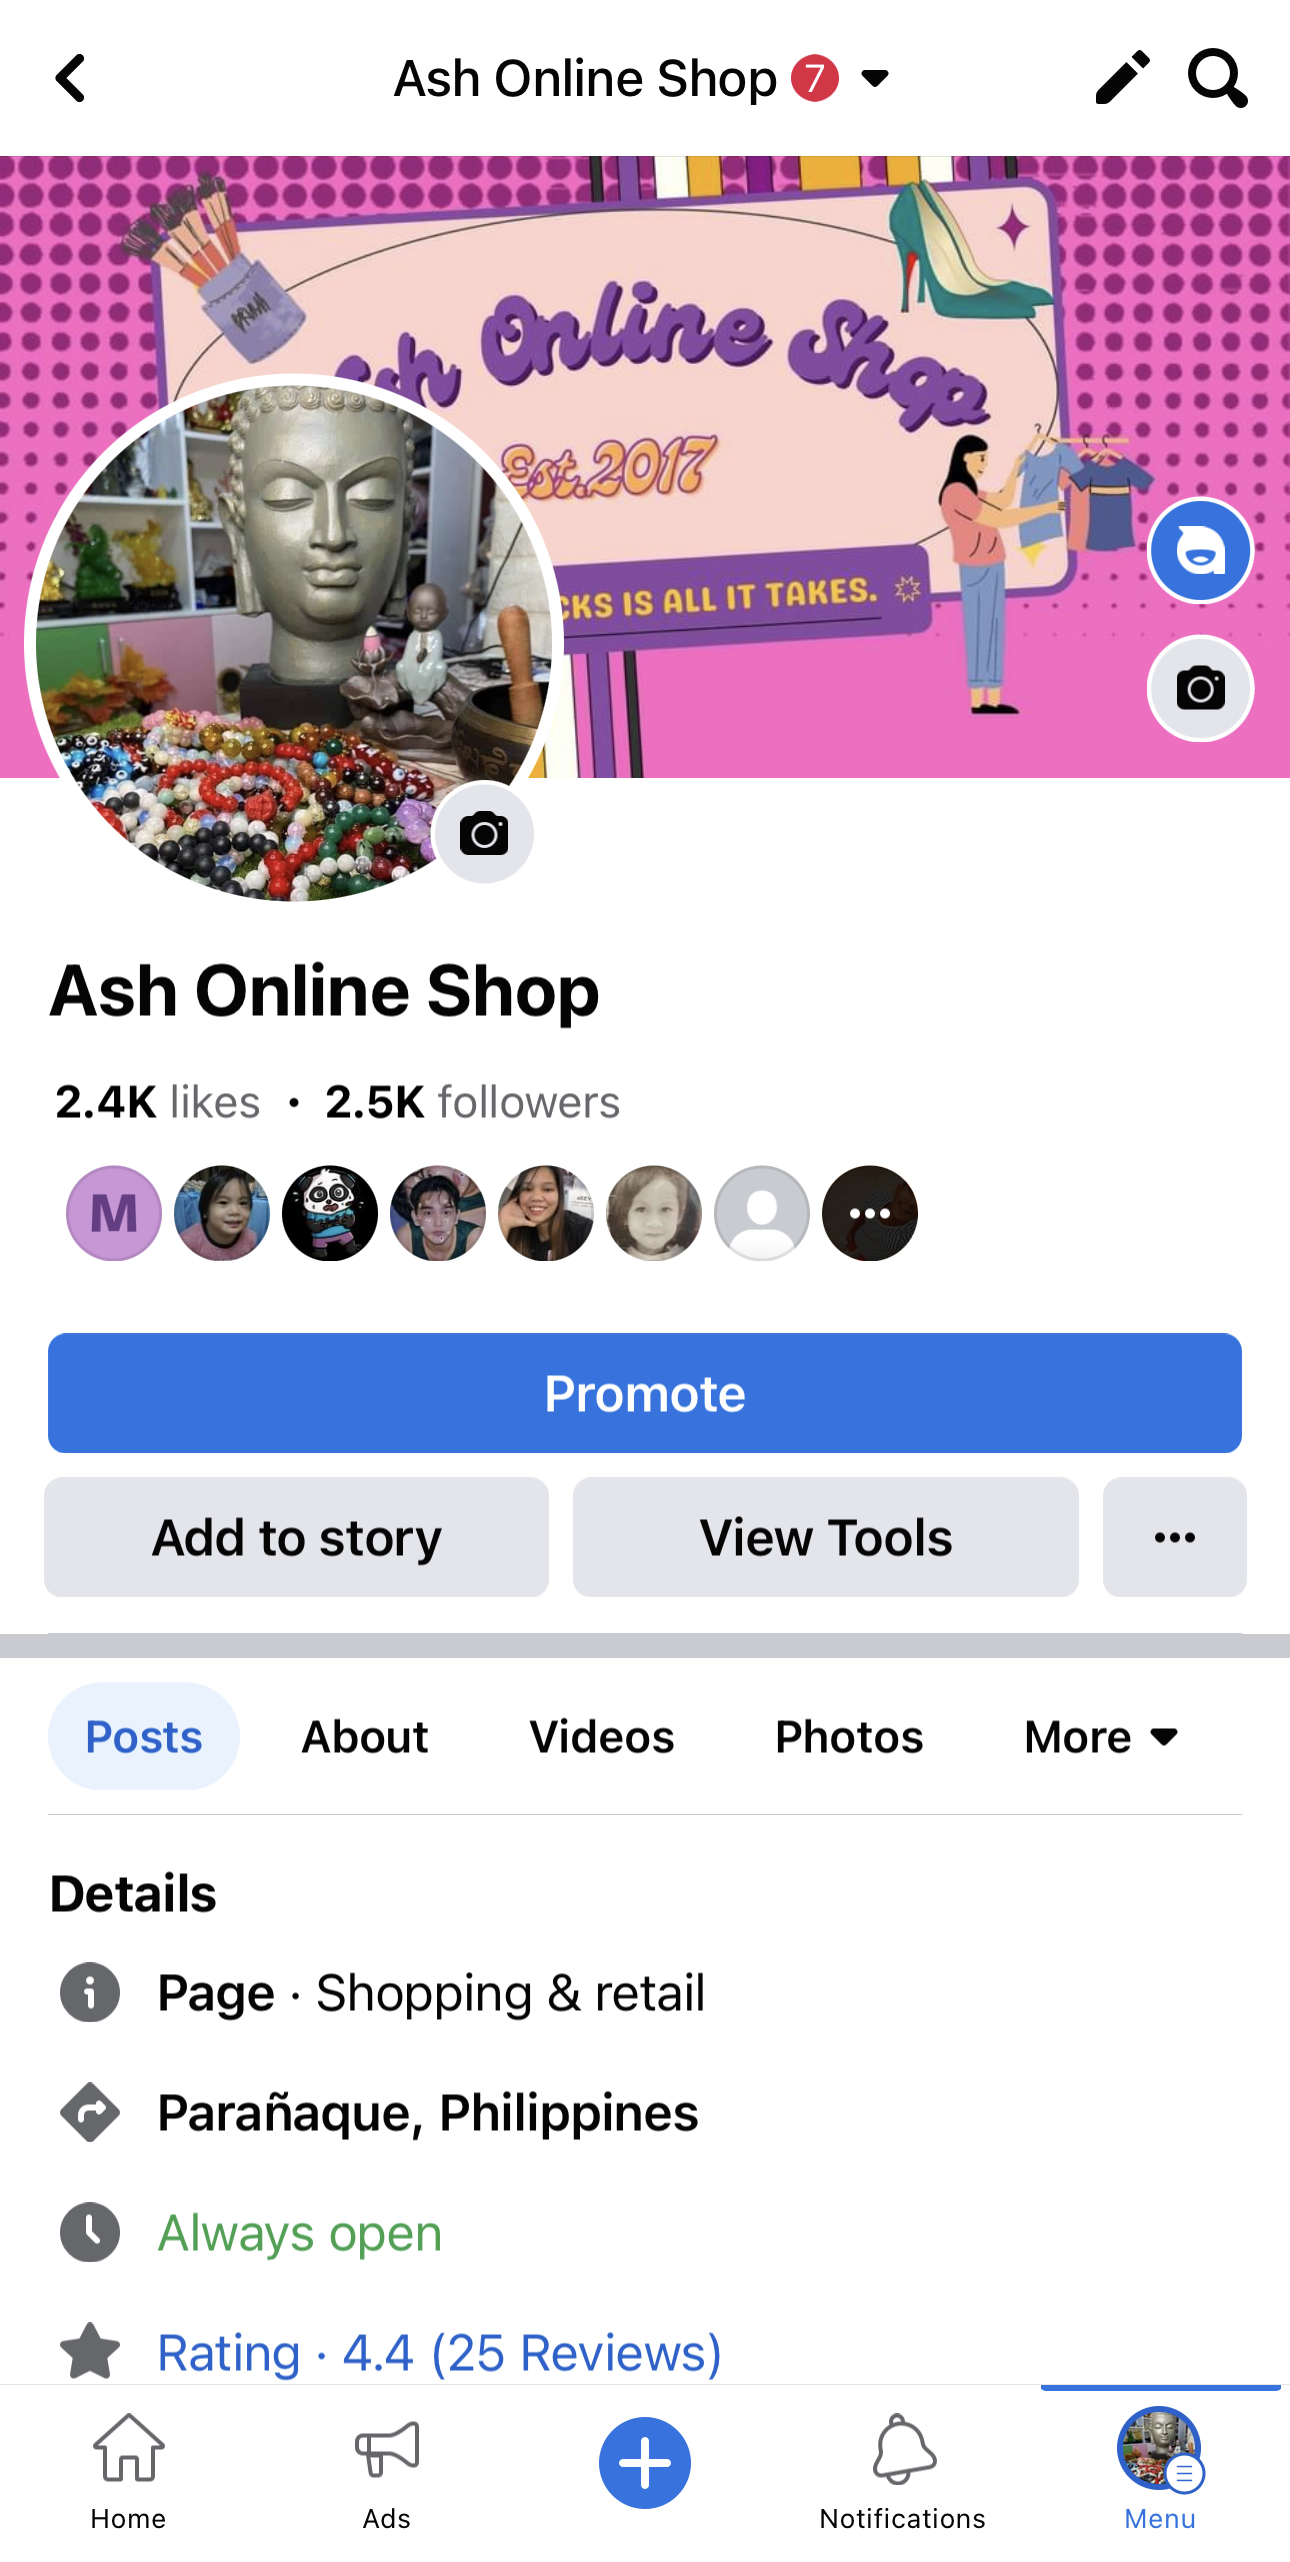
Task: Change cover photo via camera icon
Action: [1200, 689]
